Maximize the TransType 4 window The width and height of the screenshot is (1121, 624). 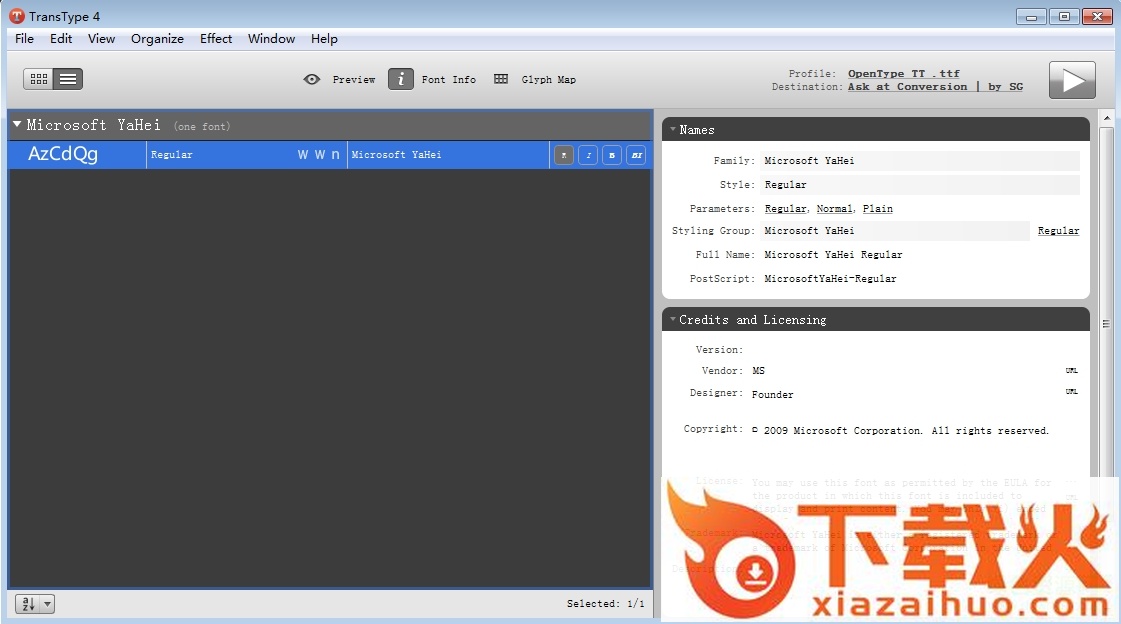[1064, 16]
